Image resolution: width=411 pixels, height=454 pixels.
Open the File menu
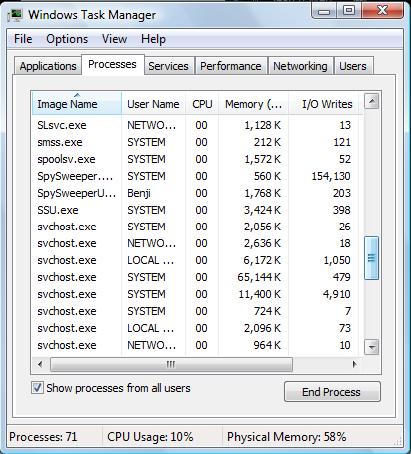pos(23,39)
